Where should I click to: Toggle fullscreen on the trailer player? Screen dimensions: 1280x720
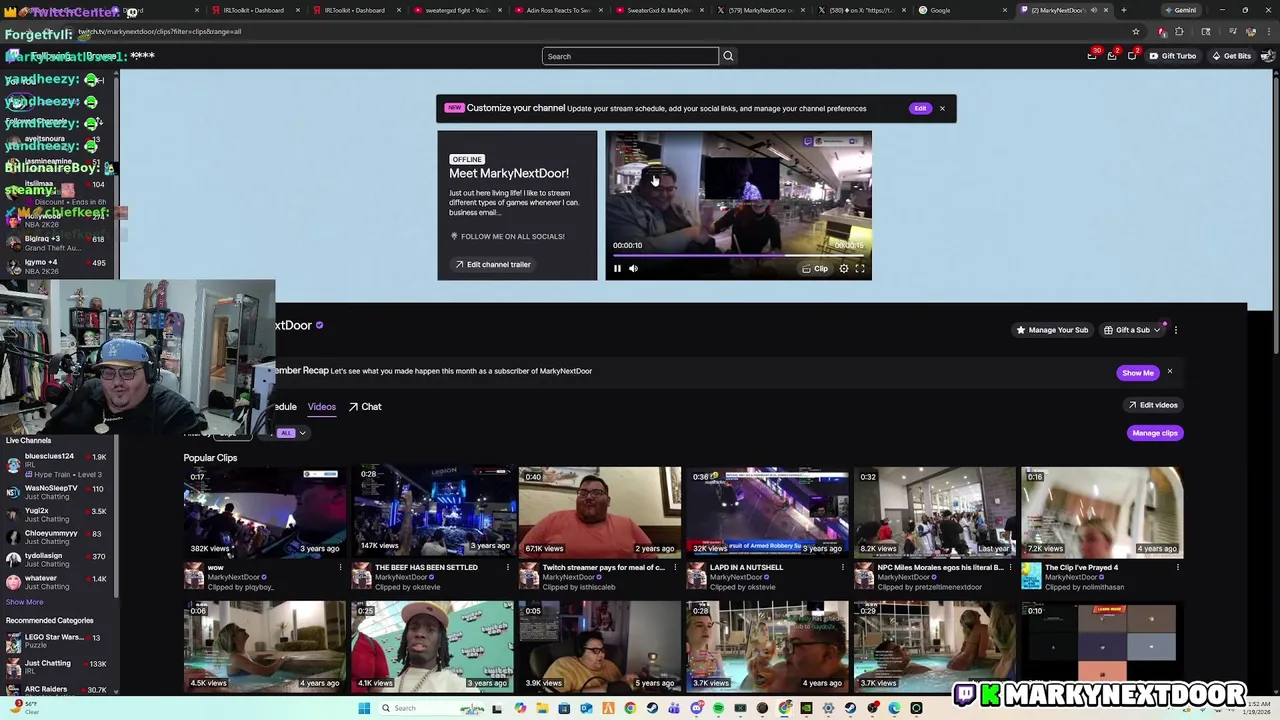tap(860, 268)
